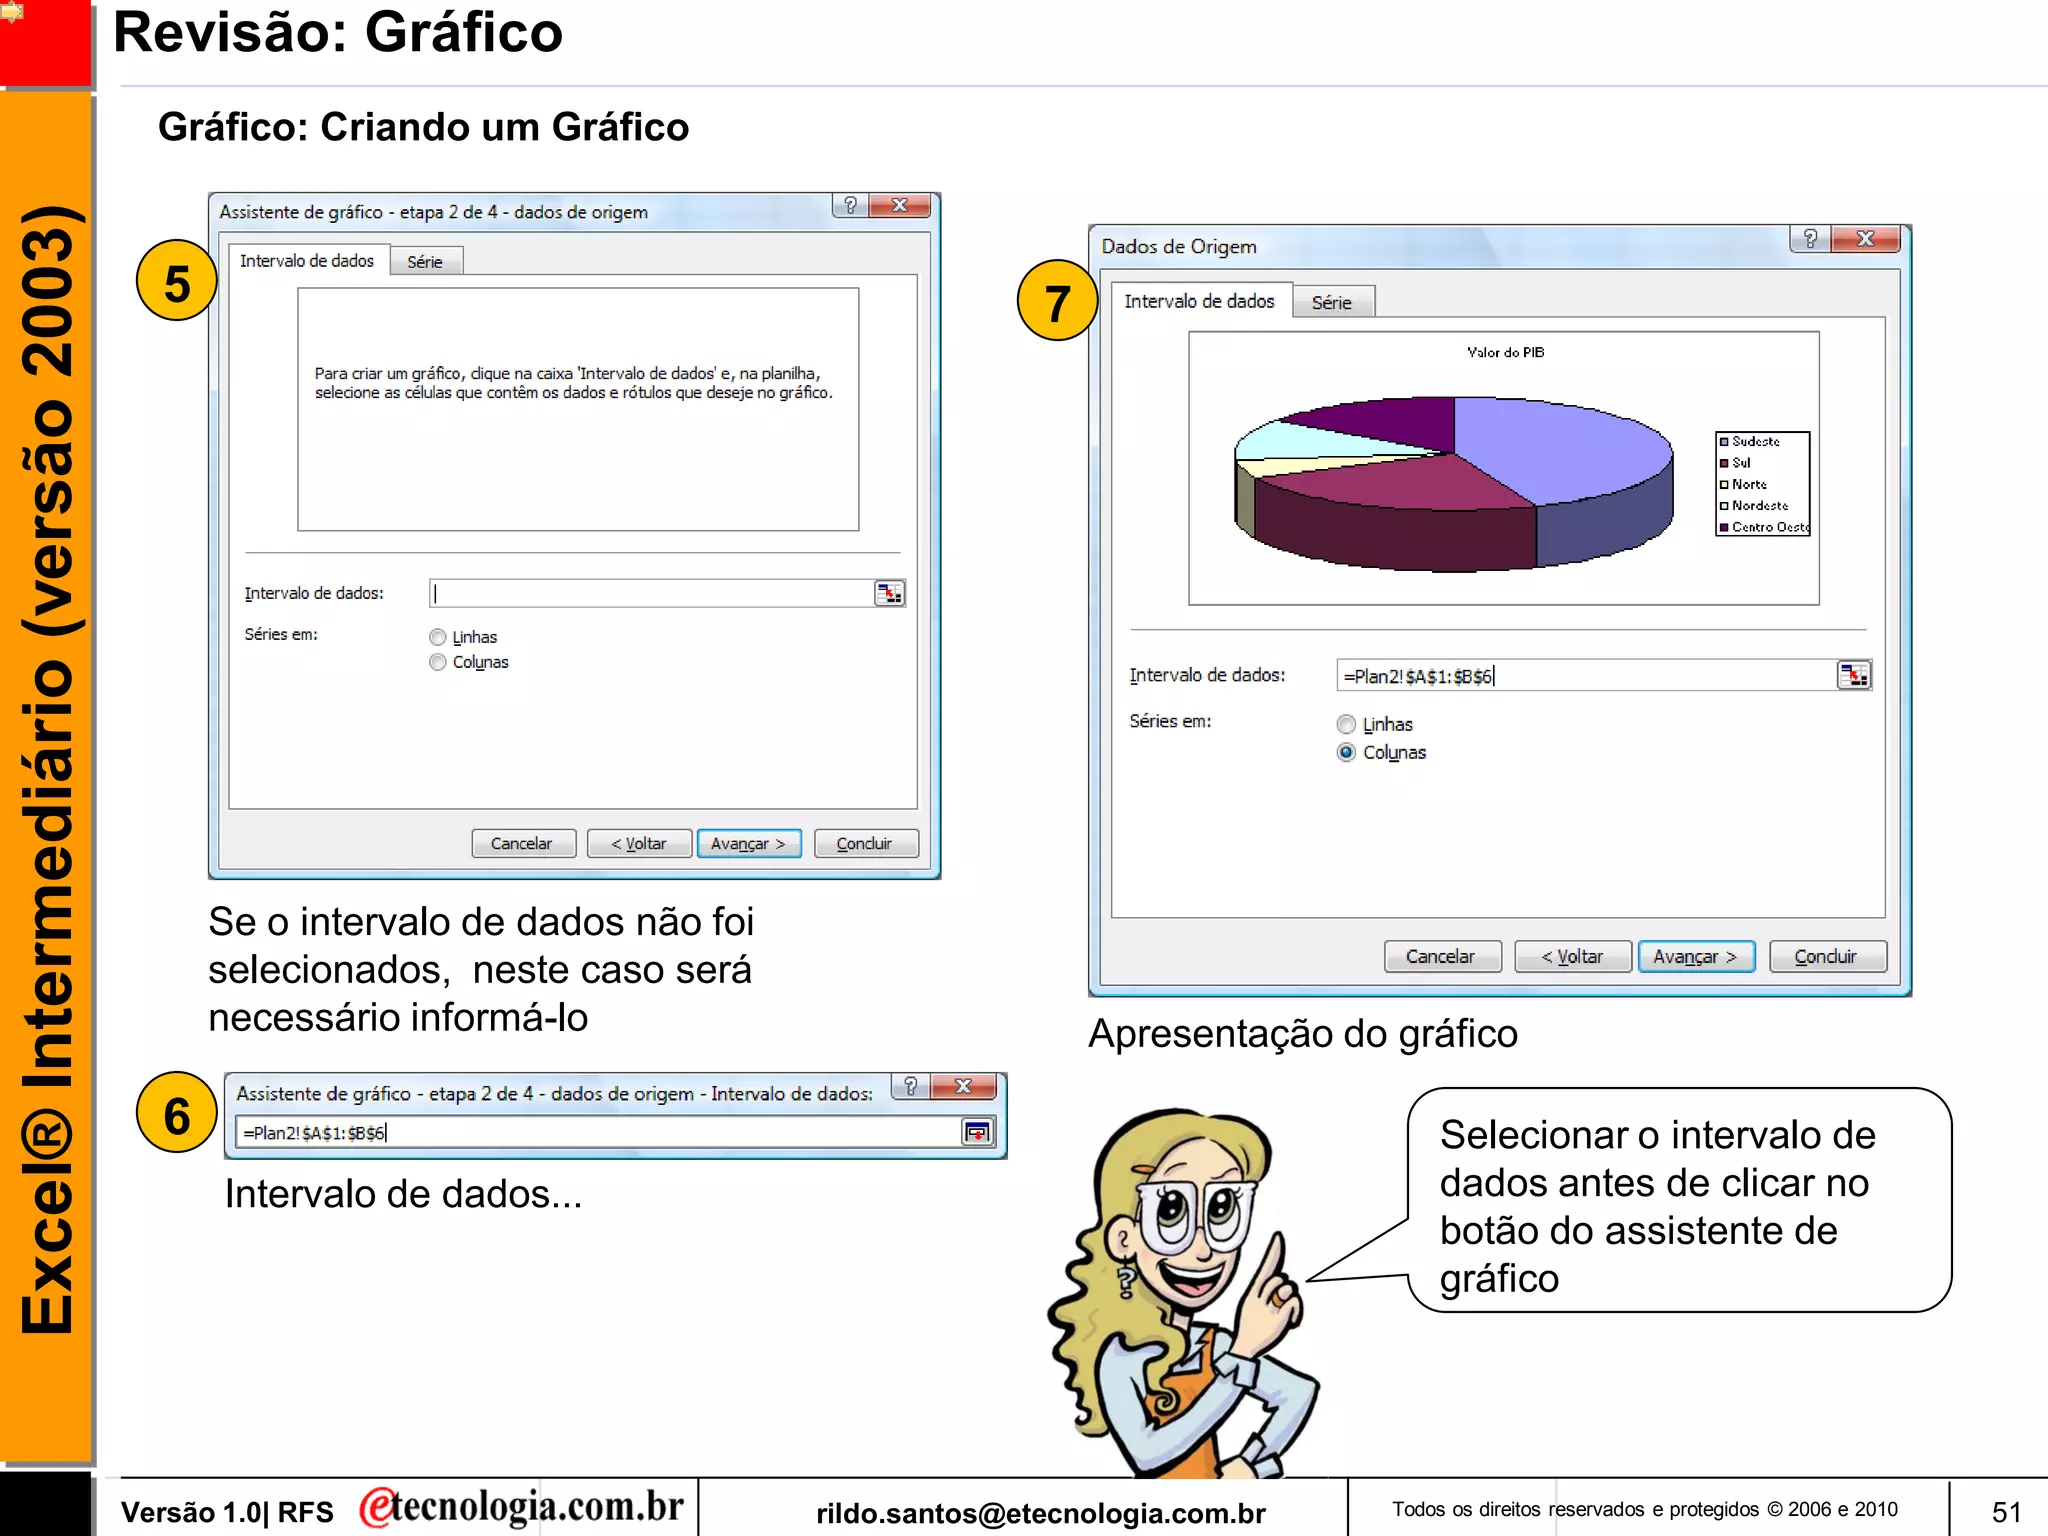Click Avançar > in Dados de Origem dialog
The image size is (2048, 1536).
(x=1695, y=956)
